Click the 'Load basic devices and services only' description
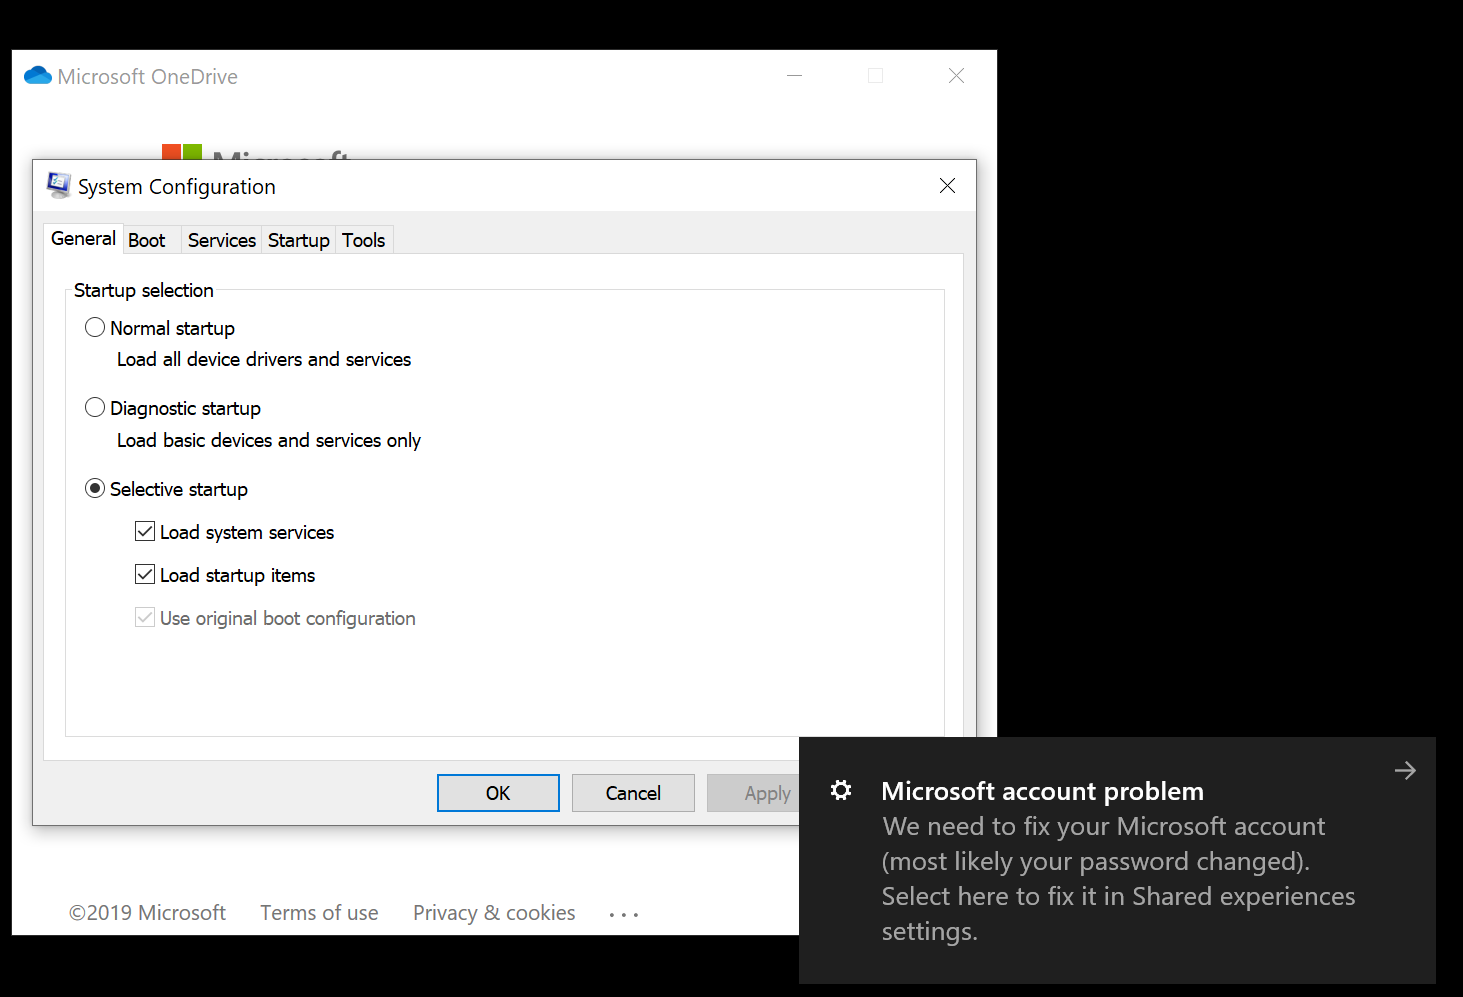This screenshot has height=997, width=1463. [x=269, y=441]
